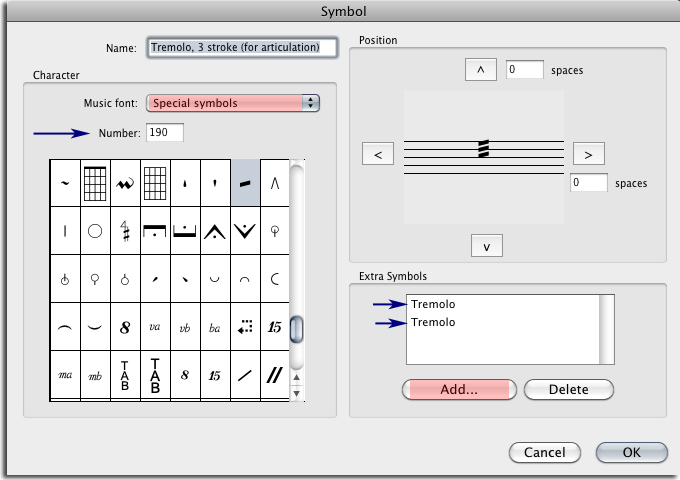
Task: Select the large upward arc slur symbol
Action: [x=65, y=327]
